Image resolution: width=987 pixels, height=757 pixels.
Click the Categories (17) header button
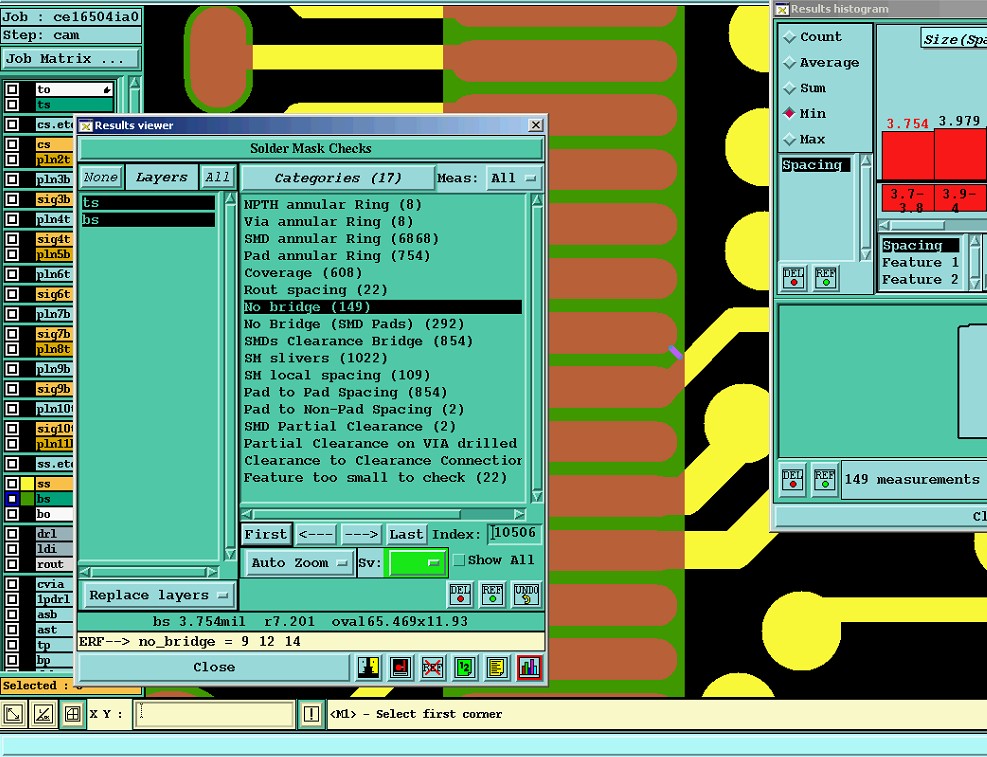tap(338, 178)
